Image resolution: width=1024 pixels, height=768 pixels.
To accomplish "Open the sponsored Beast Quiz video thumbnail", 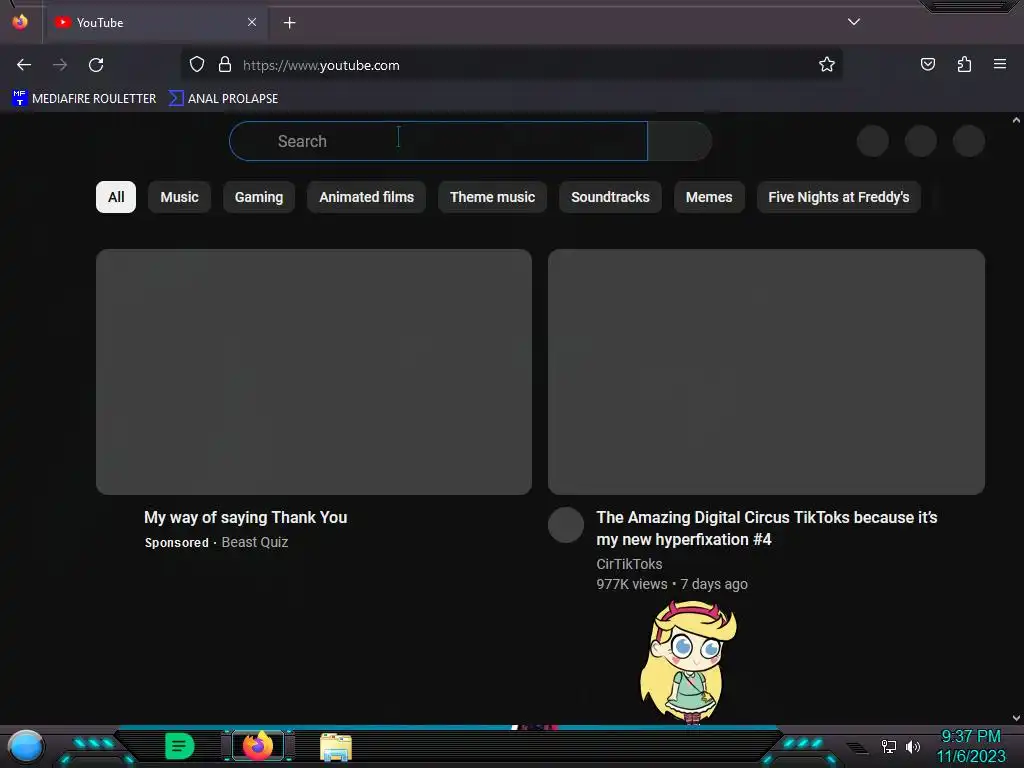I will click(314, 372).
